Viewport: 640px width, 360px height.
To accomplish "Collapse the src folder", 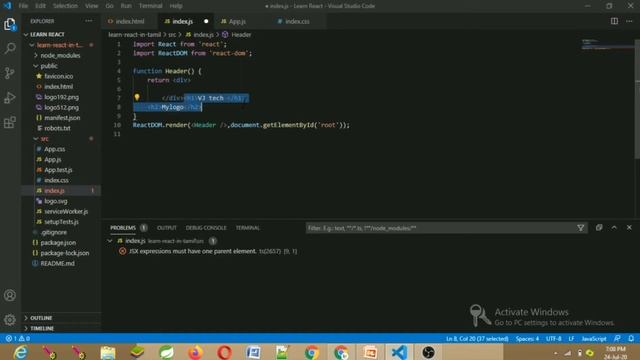I will coord(44,139).
